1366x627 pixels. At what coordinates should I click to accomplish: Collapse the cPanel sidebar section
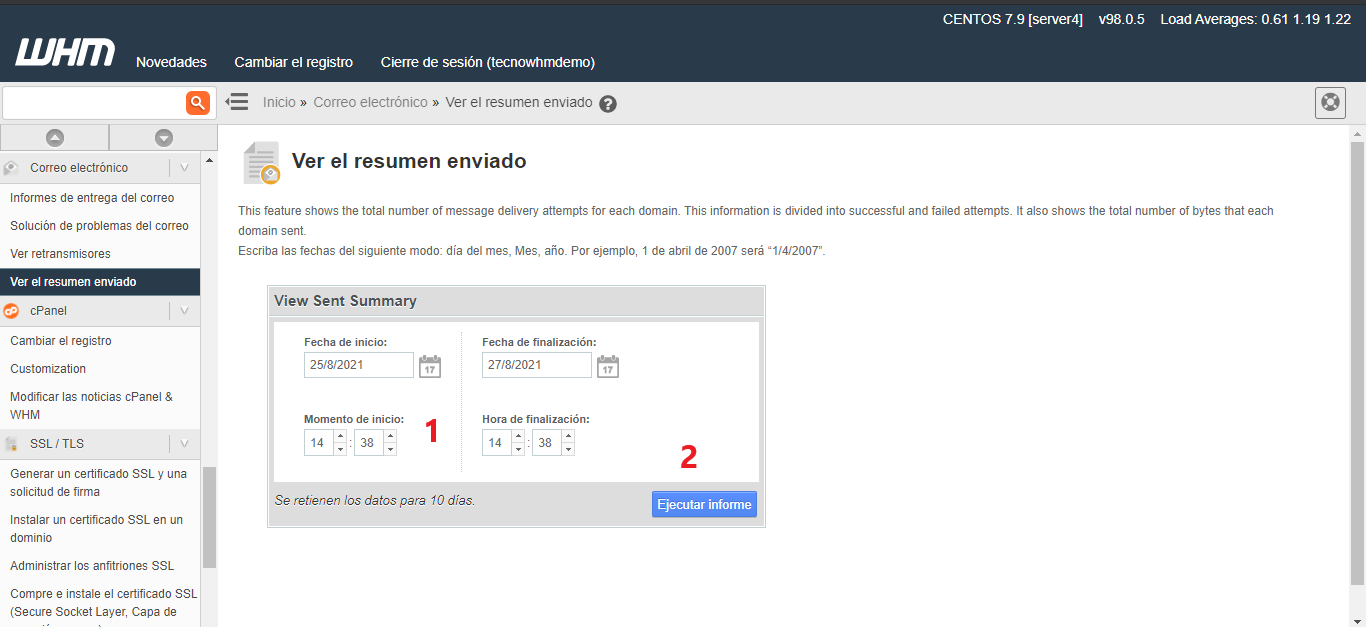(184, 311)
